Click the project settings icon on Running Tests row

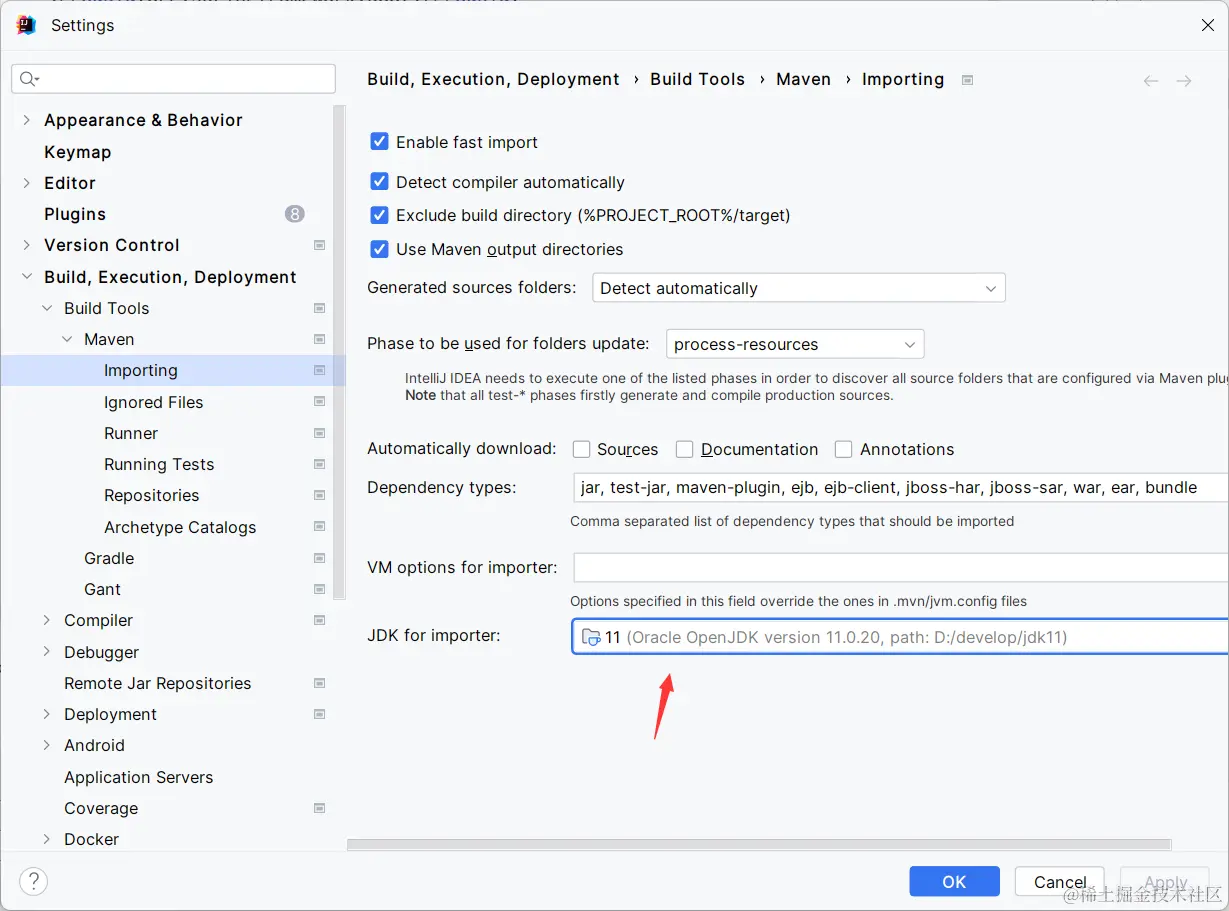click(x=319, y=464)
